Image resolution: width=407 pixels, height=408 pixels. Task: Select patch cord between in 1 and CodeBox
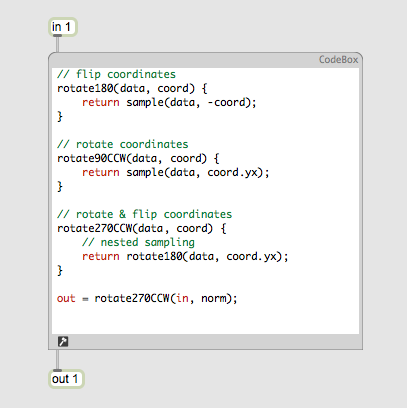click(x=57, y=44)
